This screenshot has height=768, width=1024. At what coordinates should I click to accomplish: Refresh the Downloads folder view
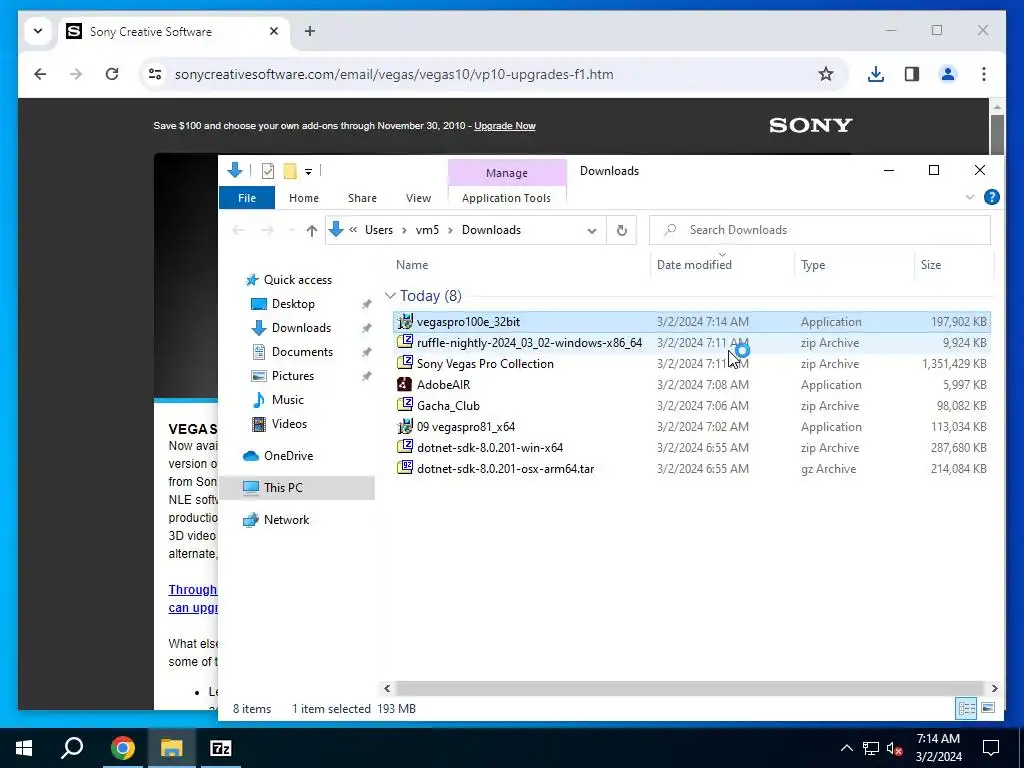[x=622, y=230]
